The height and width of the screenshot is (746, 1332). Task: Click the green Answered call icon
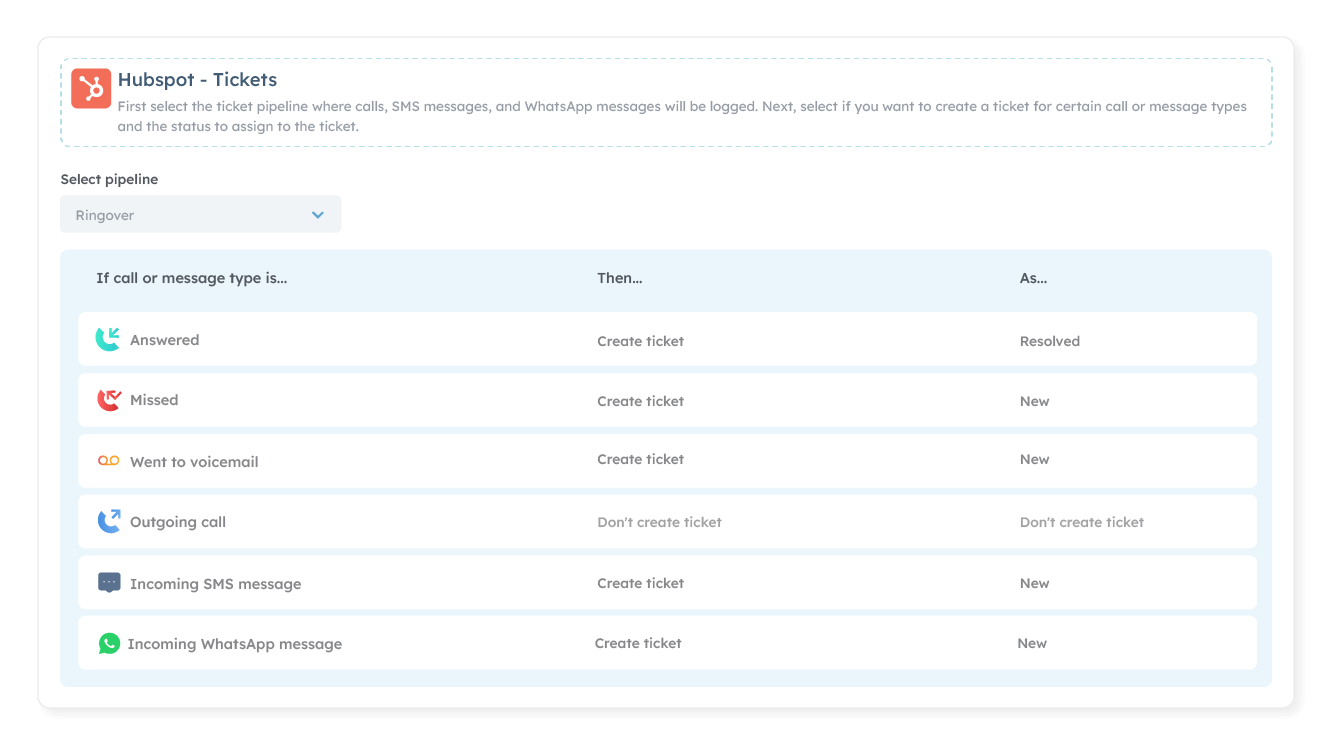tap(109, 339)
